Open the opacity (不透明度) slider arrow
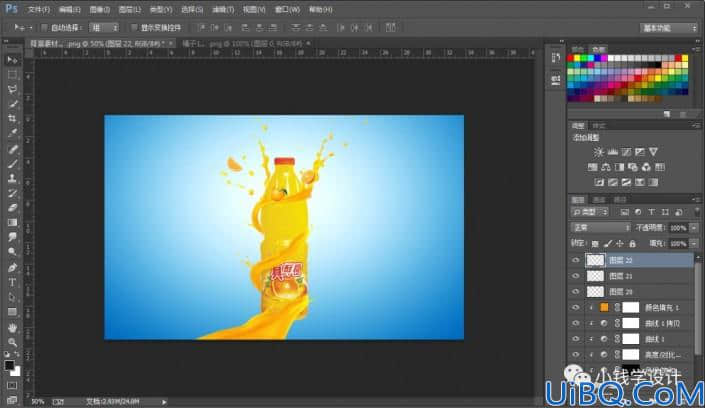The height and width of the screenshot is (408, 705). 694,228
